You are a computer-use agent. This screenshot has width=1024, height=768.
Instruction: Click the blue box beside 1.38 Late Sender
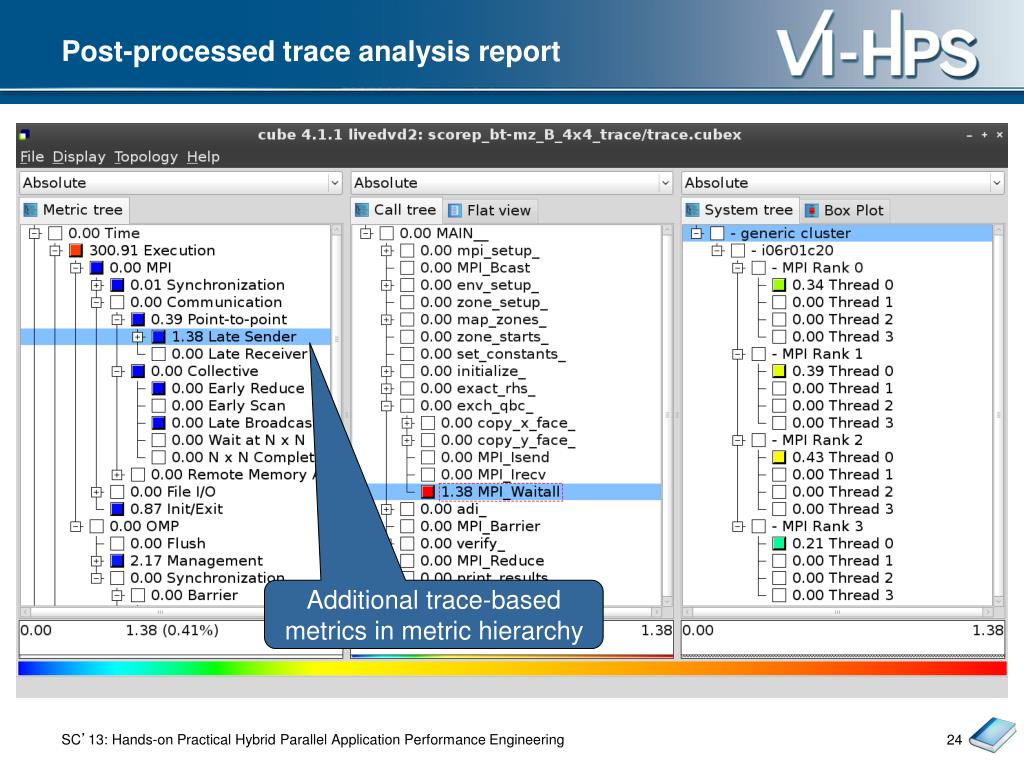[x=159, y=337]
